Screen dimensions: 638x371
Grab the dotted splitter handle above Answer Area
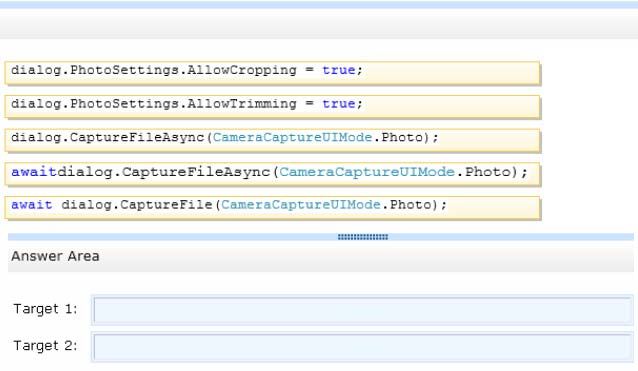coord(363,237)
